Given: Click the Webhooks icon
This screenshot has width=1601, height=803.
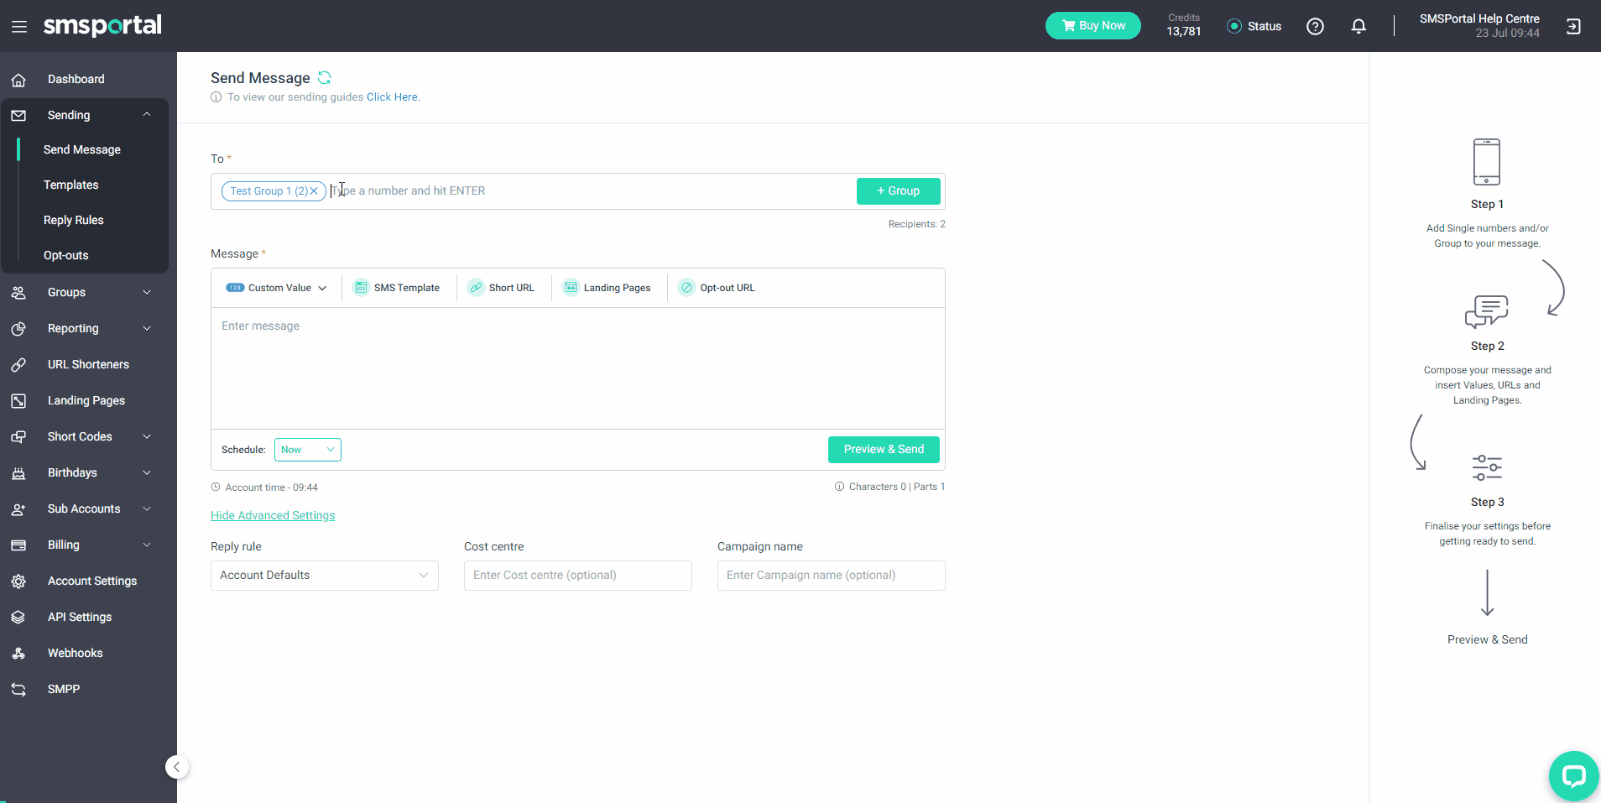Looking at the screenshot, I should coord(18,653).
